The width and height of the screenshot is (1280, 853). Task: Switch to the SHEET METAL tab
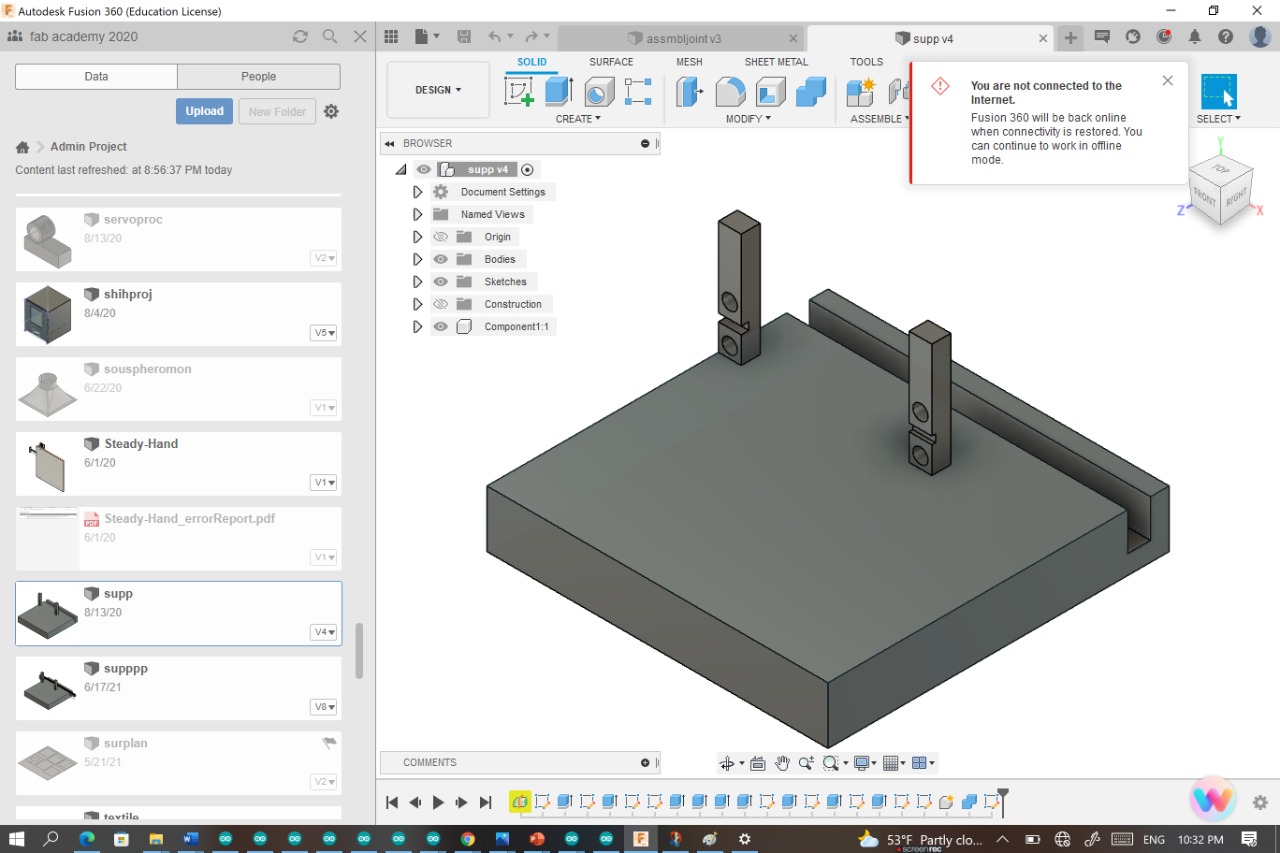pos(776,62)
